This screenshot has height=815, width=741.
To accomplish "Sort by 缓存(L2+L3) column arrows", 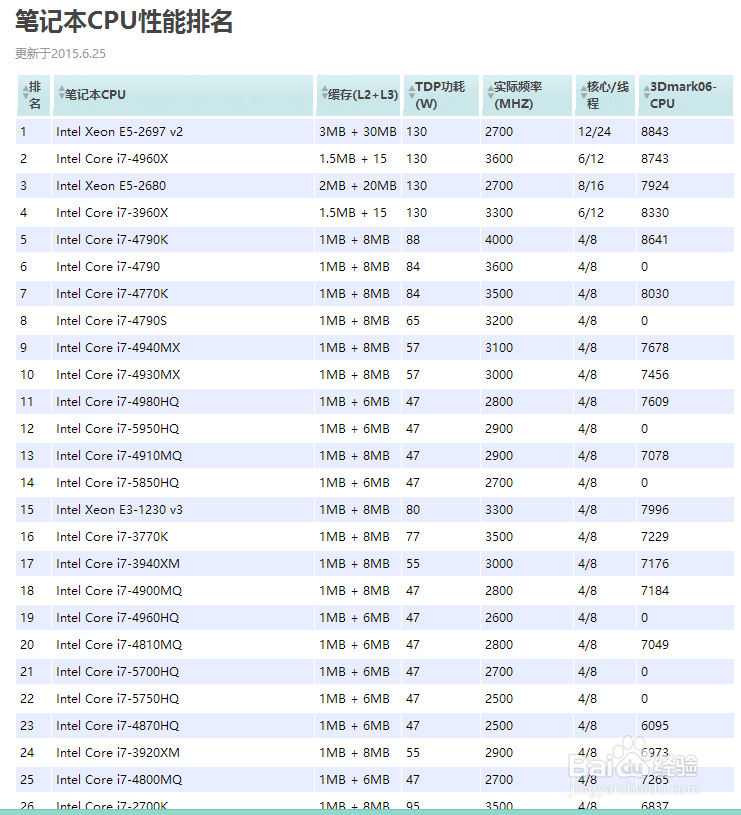I will (x=325, y=94).
